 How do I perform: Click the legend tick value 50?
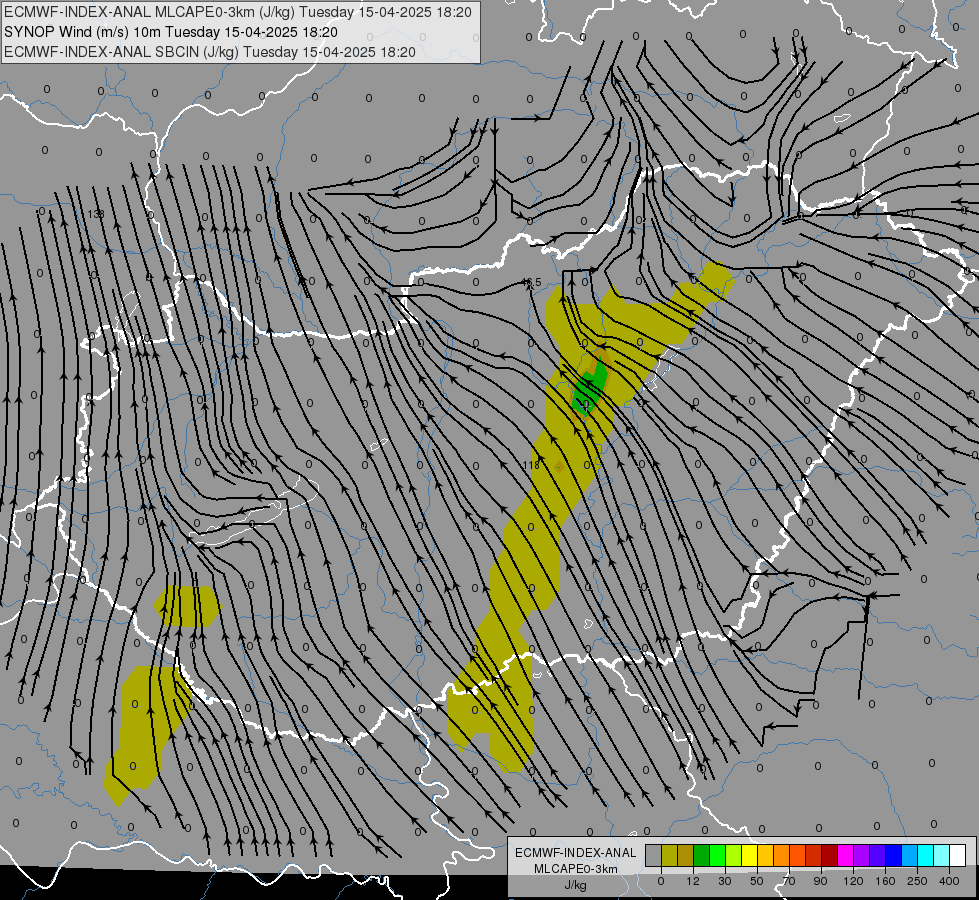[x=757, y=881]
